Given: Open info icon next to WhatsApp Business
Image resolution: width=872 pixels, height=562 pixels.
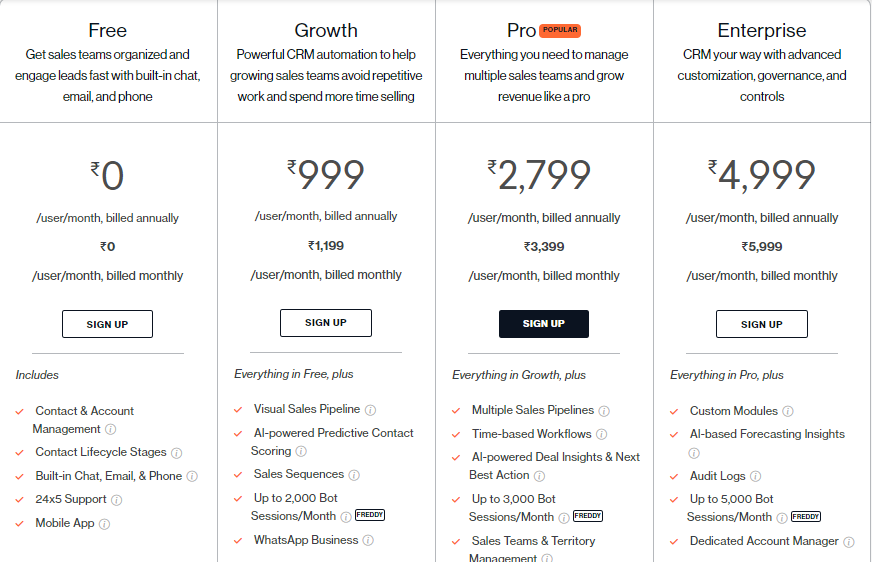Looking at the screenshot, I should coord(368,540).
